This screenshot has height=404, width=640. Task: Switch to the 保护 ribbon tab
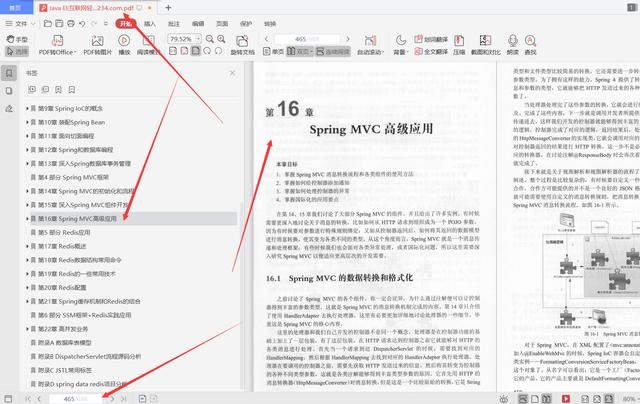(246, 24)
